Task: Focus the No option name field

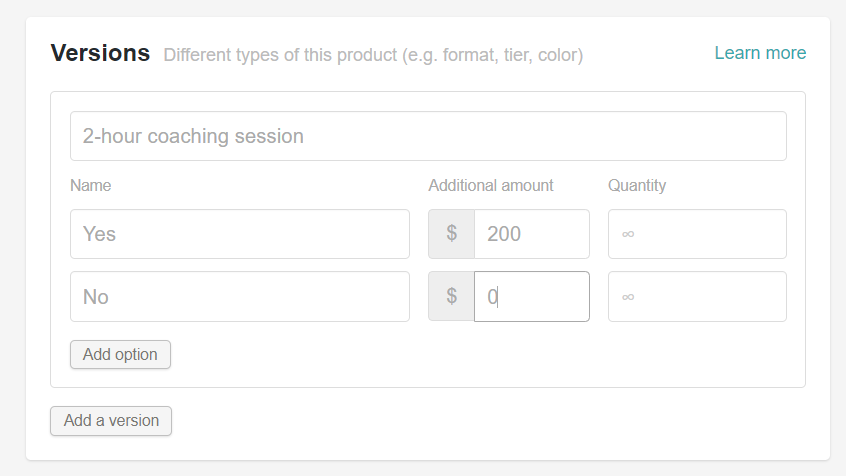Action: point(240,297)
